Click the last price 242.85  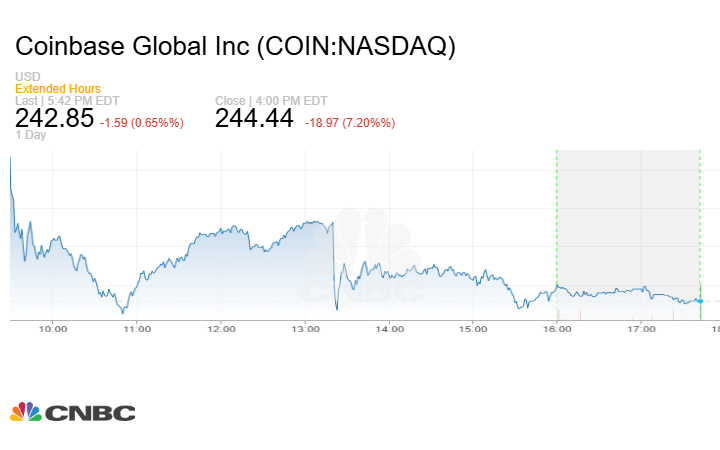[x=54, y=119]
